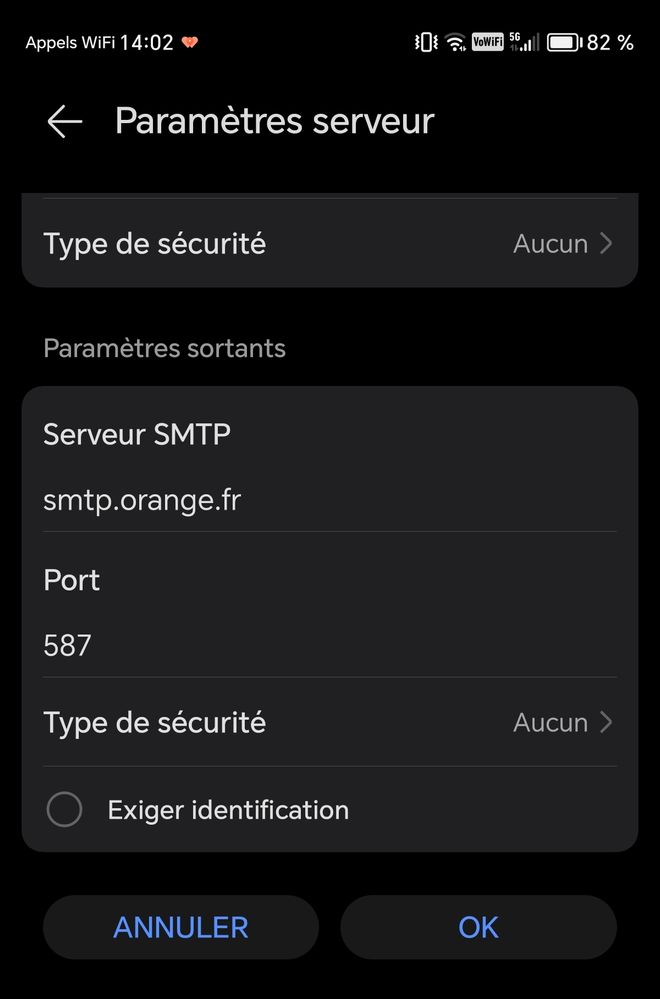Tap the battery level icon
This screenshot has height=999, width=660.
coord(564,42)
